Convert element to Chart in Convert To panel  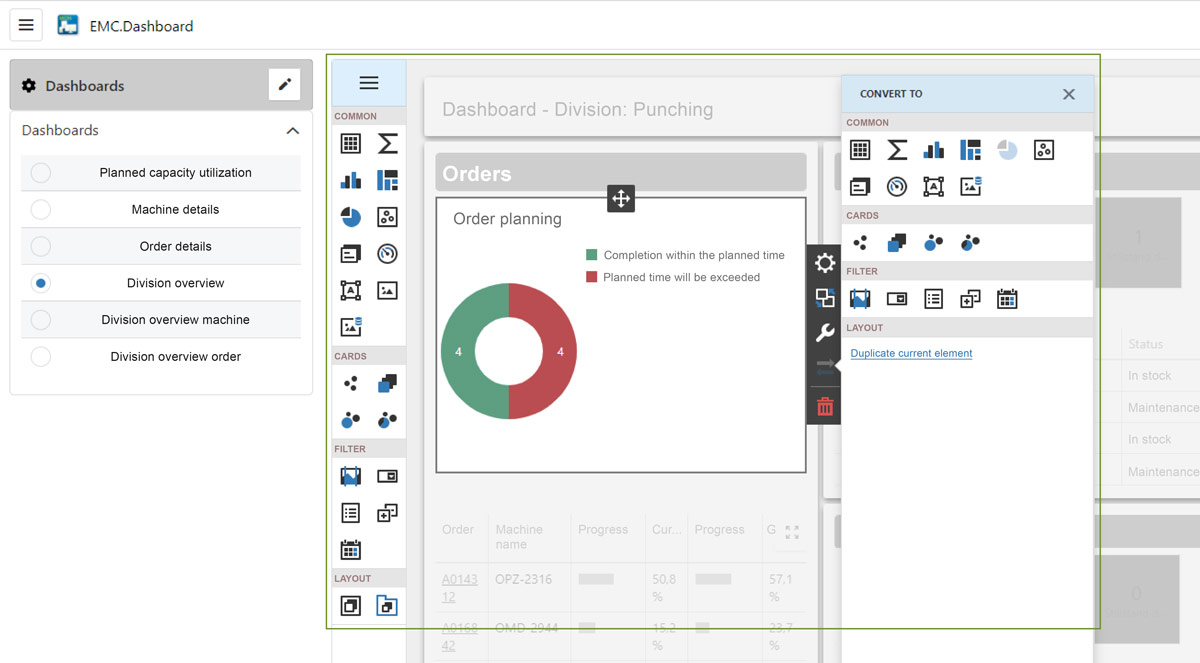(x=934, y=150)
